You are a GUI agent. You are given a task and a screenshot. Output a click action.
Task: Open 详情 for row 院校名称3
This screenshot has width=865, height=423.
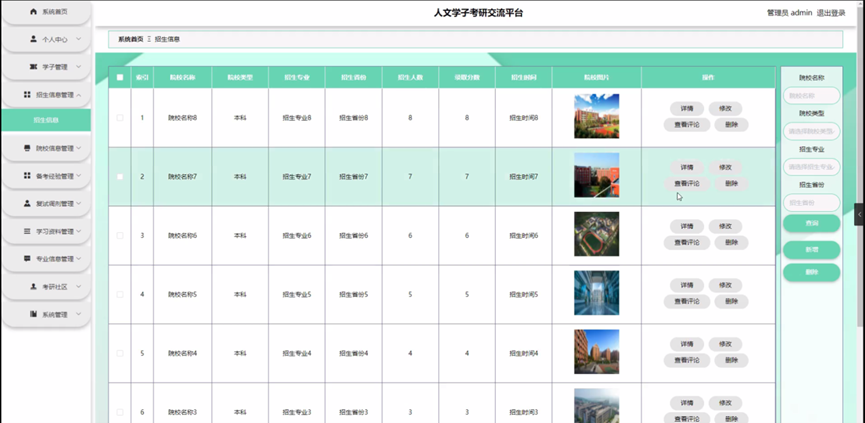coord(687,403)
